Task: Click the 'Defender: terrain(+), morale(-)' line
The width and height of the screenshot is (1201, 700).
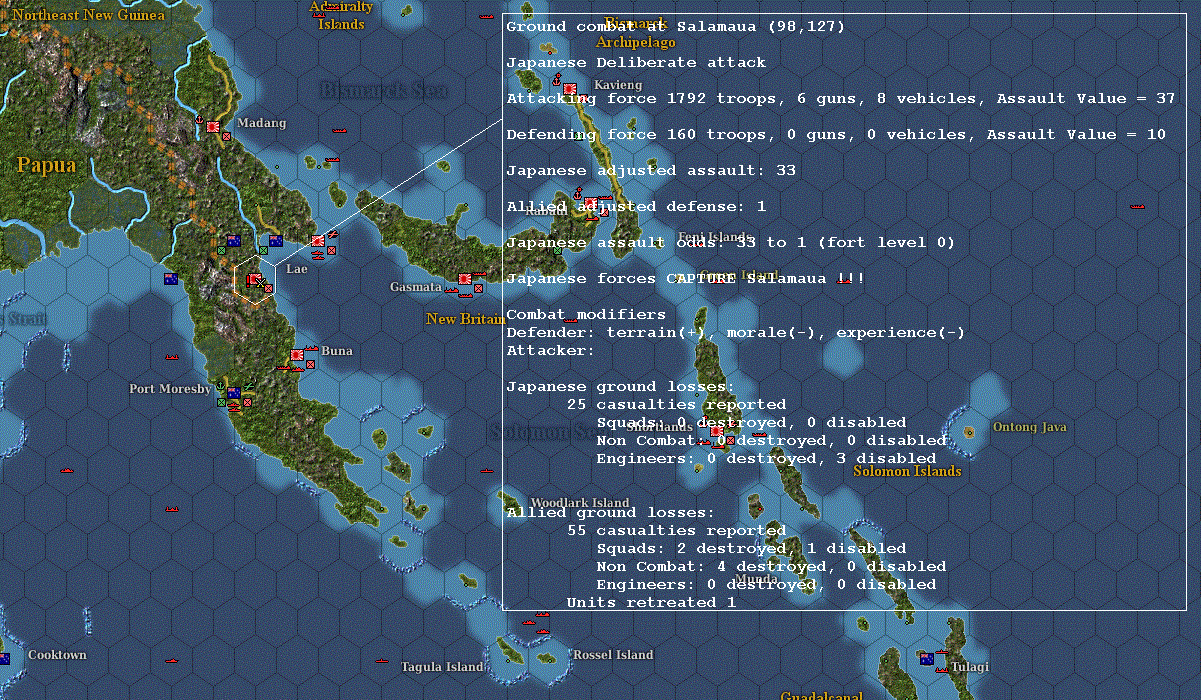Action: tap(736, 333)
